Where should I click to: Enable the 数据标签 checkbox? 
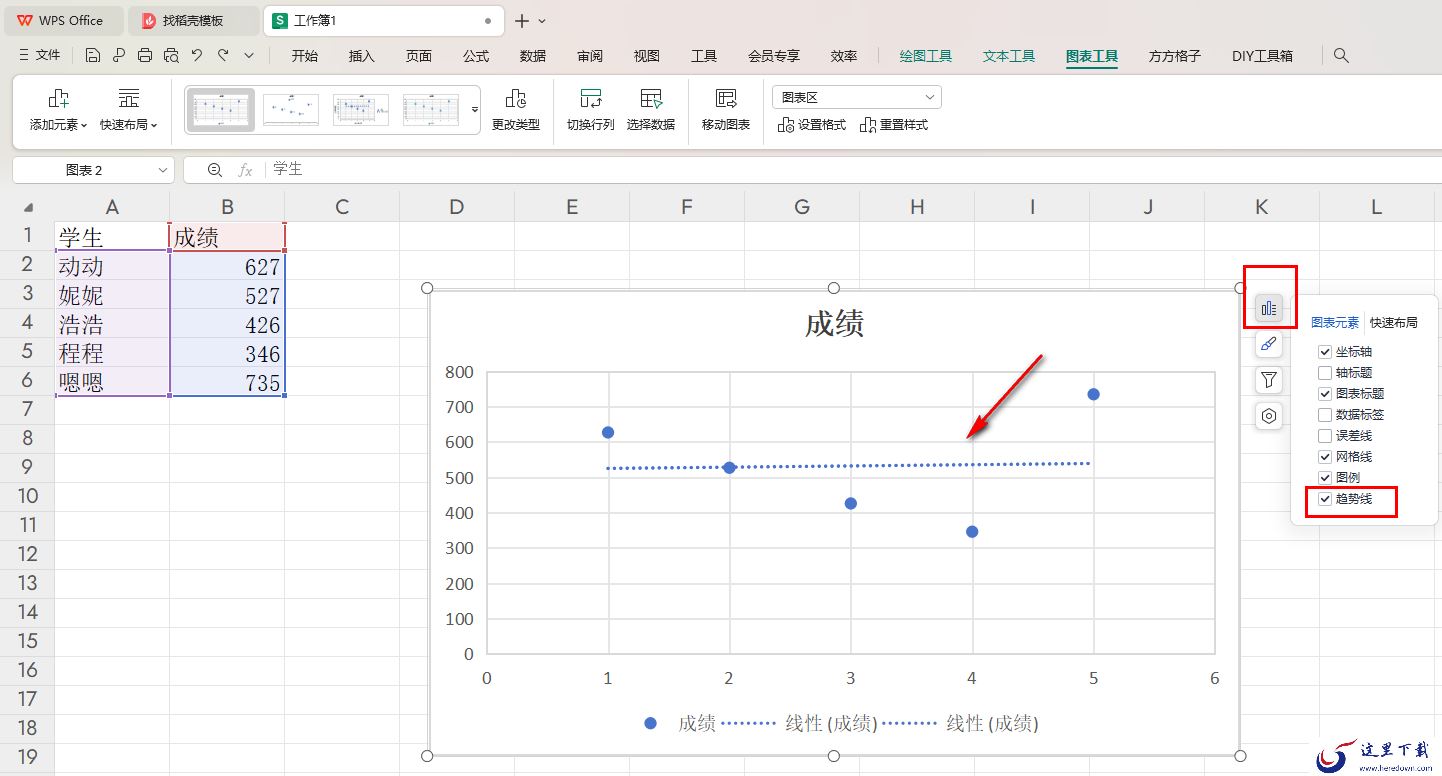coord(1325,415)
